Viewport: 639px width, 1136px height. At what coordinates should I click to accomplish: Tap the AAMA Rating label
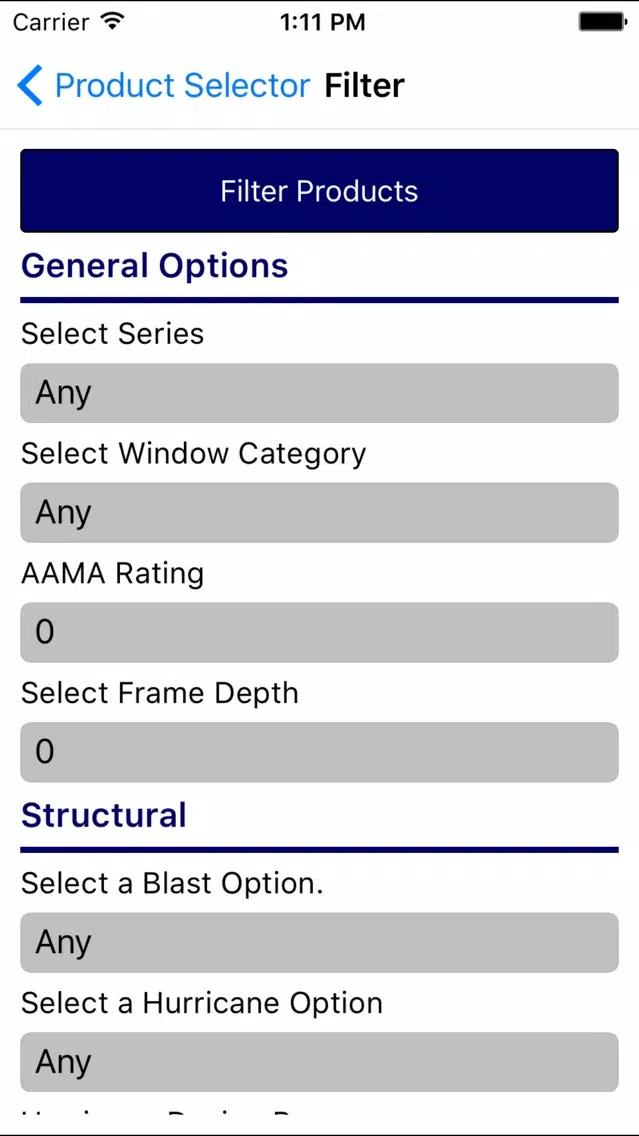click(112, 574)
